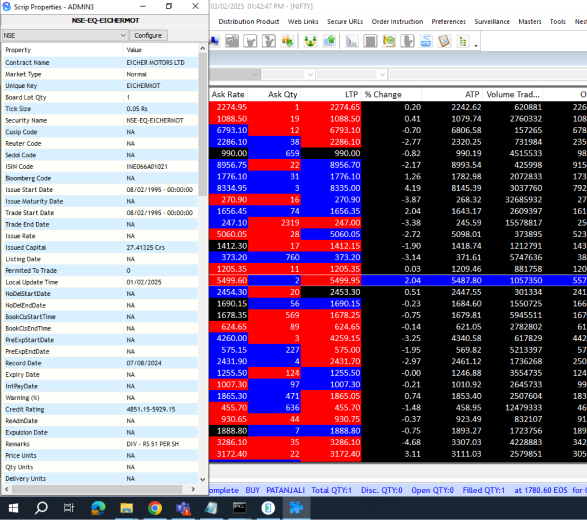The width and height of the screenshot is (587, 520).
Task: Select the Contract Name property row
Action: pyautogui.click(x=100, y=63)
